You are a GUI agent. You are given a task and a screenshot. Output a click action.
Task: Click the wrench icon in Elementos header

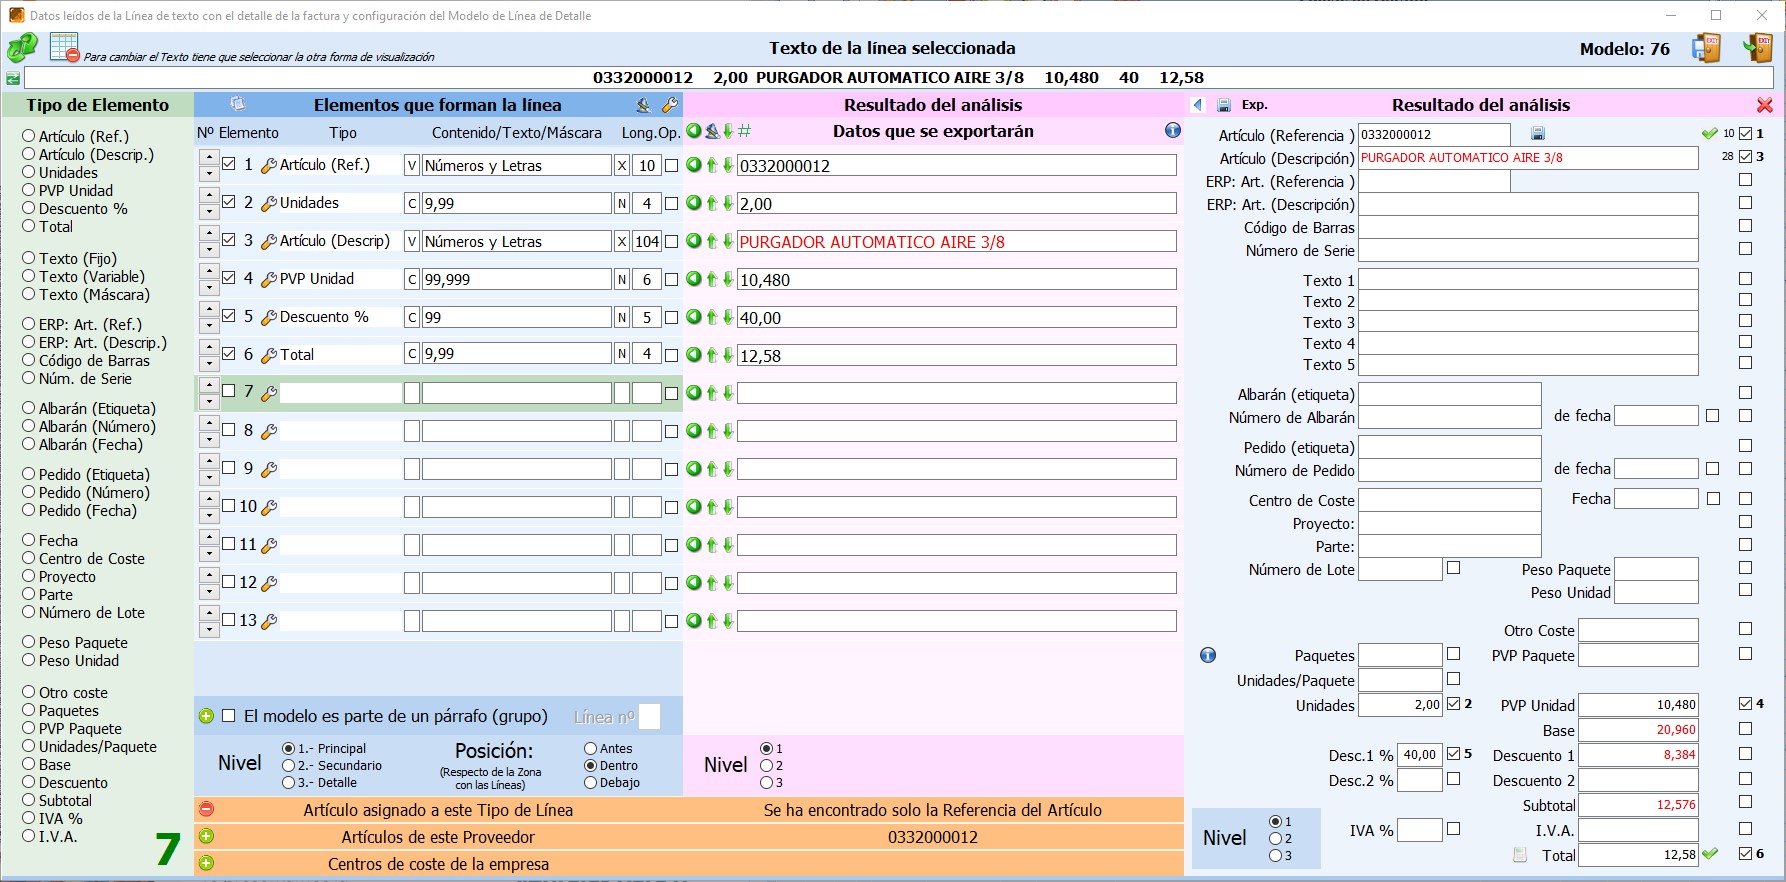(670, 105)
